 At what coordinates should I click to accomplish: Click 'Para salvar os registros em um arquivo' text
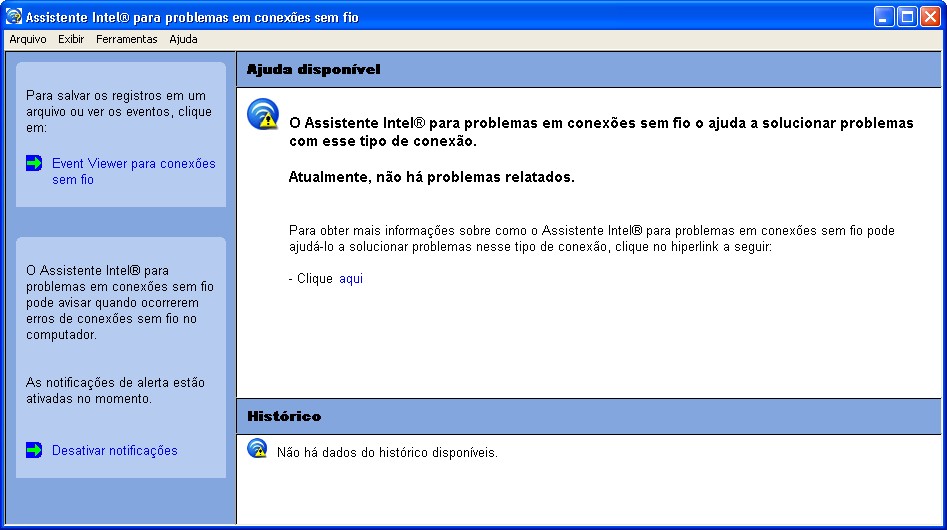click(119, 112)
